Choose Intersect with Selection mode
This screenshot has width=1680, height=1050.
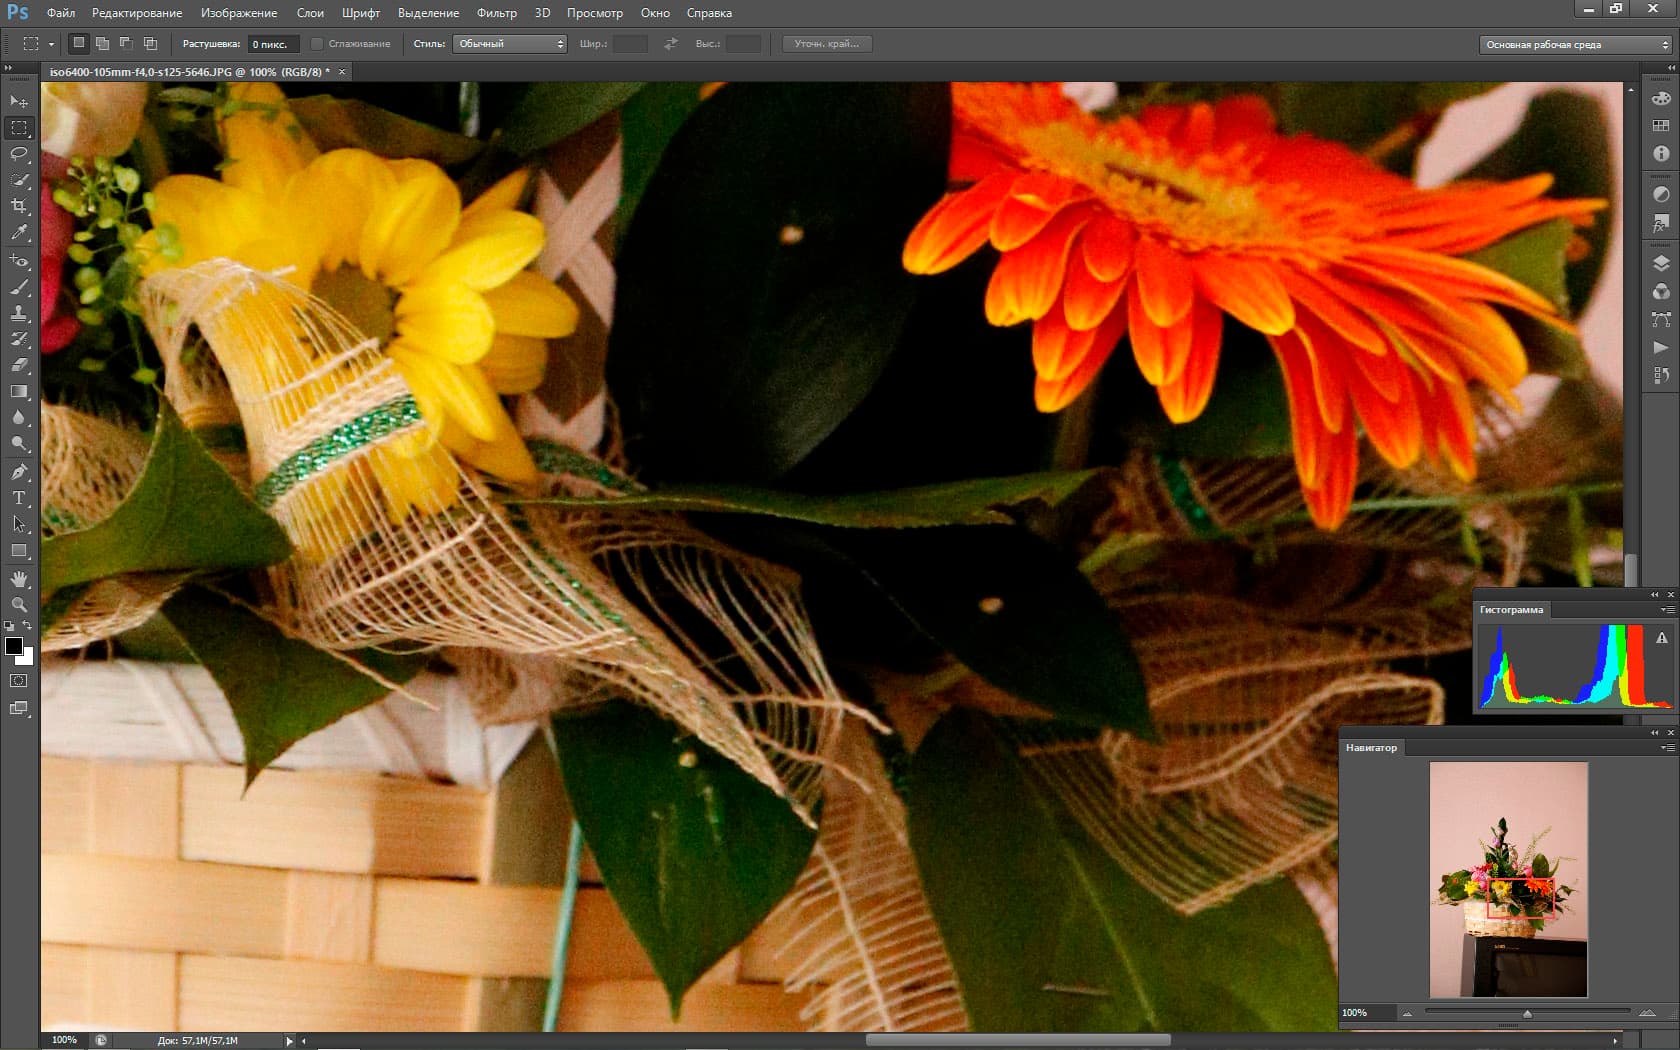150,43
